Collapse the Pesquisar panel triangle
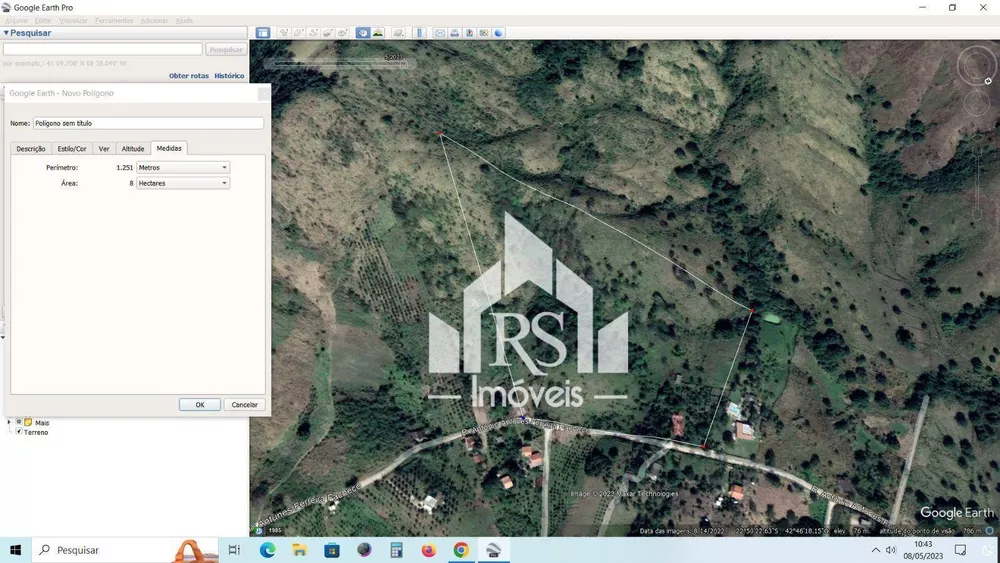The width and height of the screenshot is (1000, 563). (x=6, y=33)
